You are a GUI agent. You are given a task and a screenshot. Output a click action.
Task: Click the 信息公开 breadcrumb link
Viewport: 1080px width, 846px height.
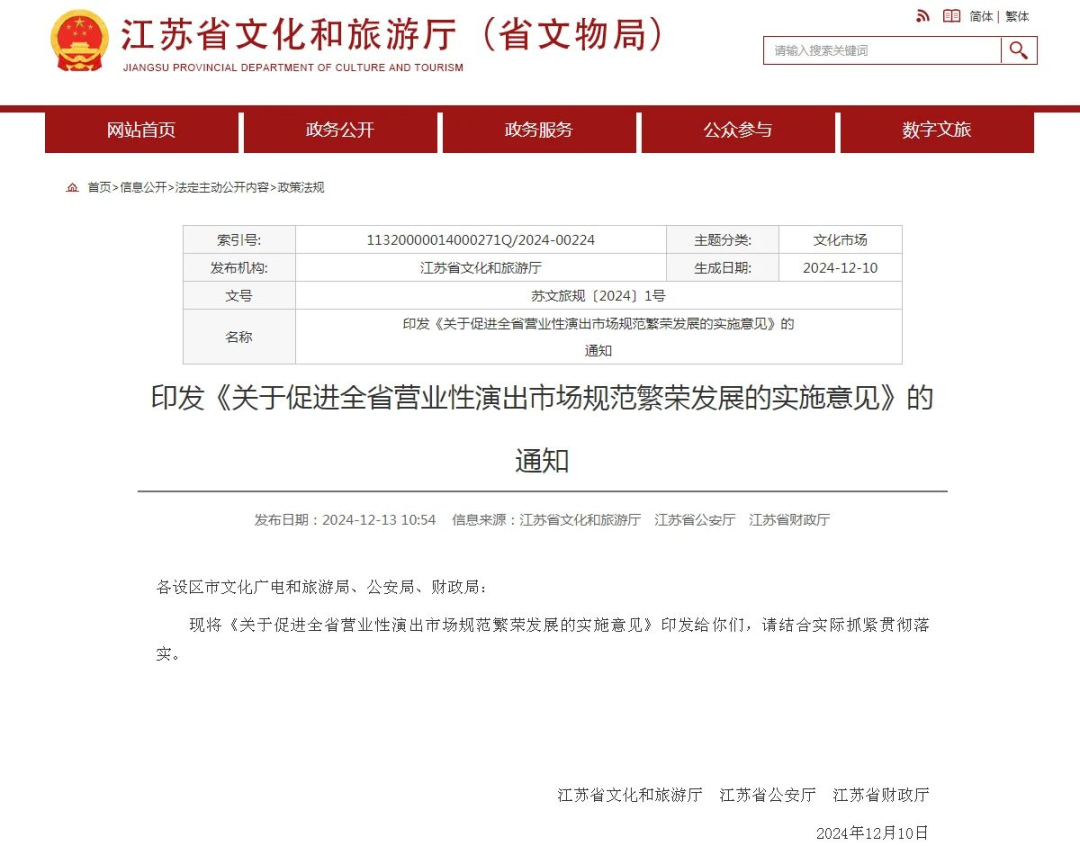click(142, 187)
